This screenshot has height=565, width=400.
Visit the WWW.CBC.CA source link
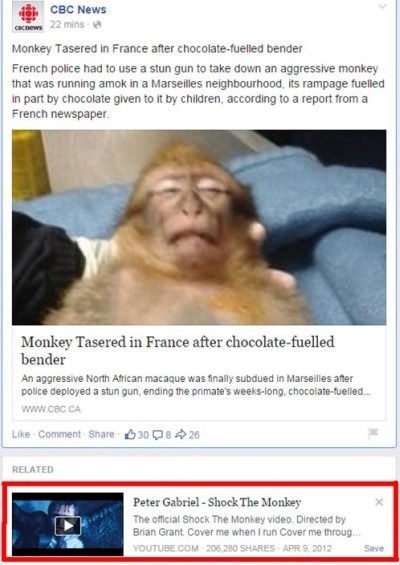pyautogui.click(x=51, y=409)
